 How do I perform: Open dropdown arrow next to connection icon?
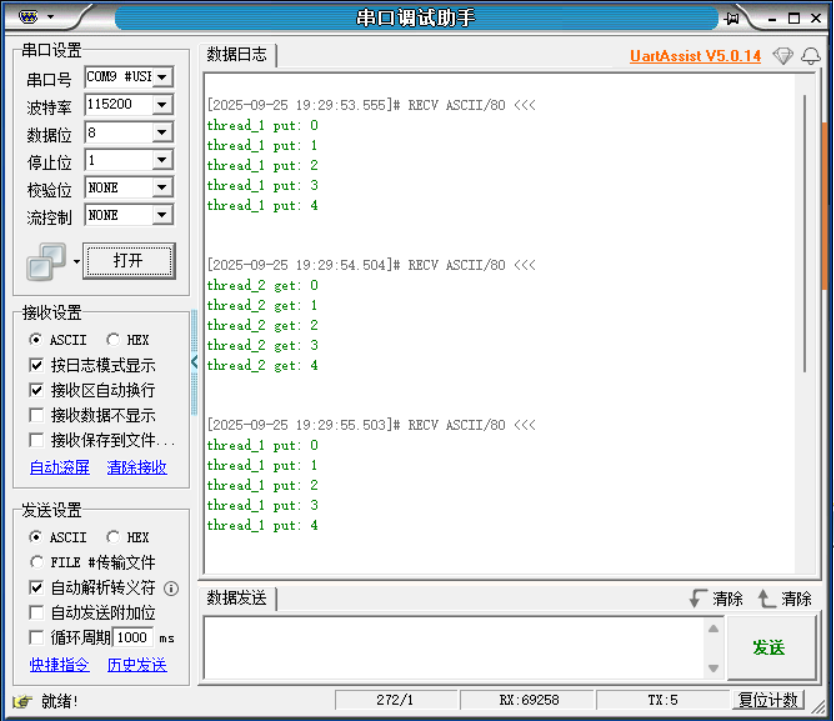(76, 262)
